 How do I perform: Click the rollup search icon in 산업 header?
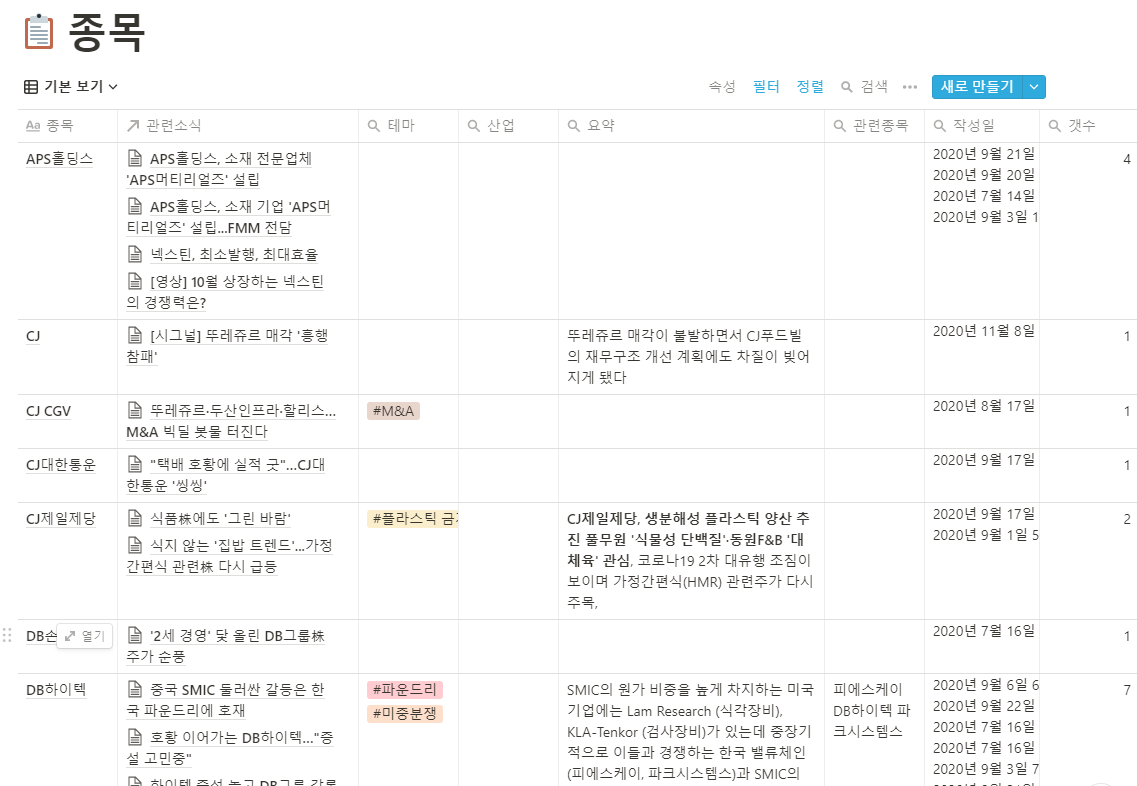click(x=474, y=126)
